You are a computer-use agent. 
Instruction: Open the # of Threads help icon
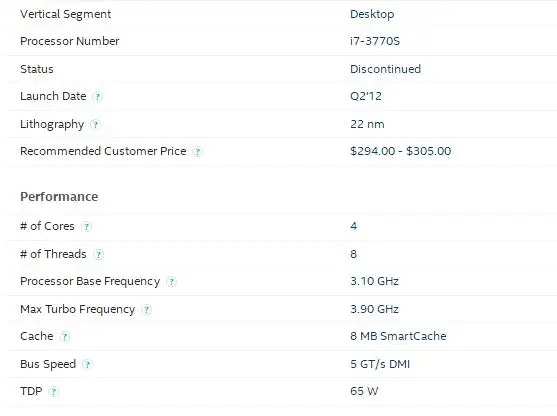pyautogui.click(x=98, y=255)
